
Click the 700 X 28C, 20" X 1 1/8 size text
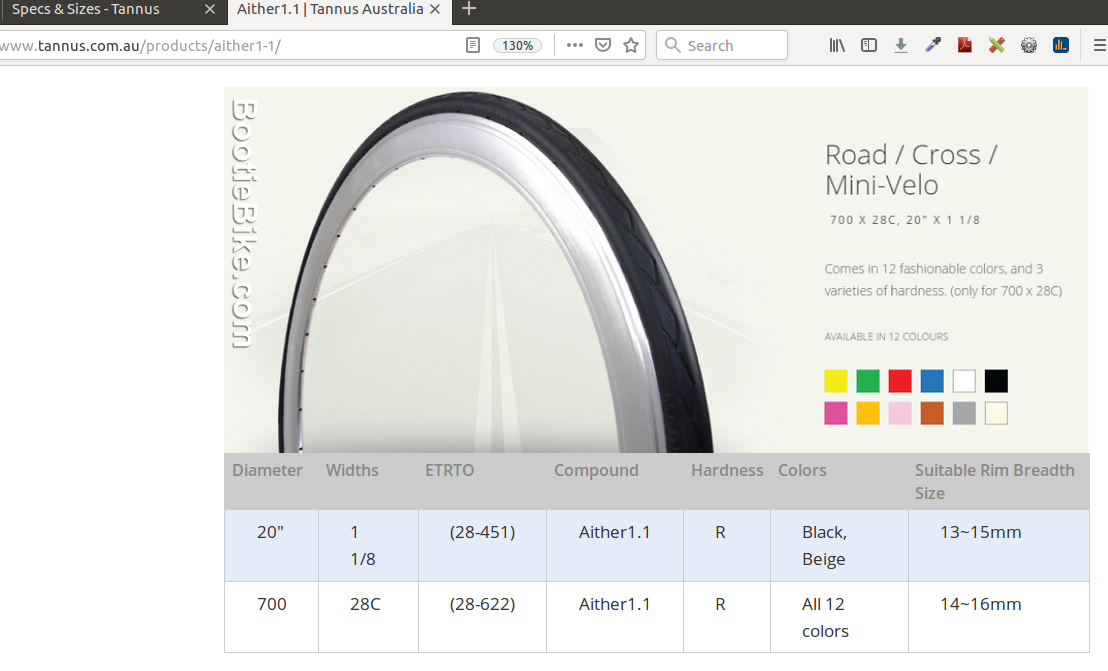904,220
